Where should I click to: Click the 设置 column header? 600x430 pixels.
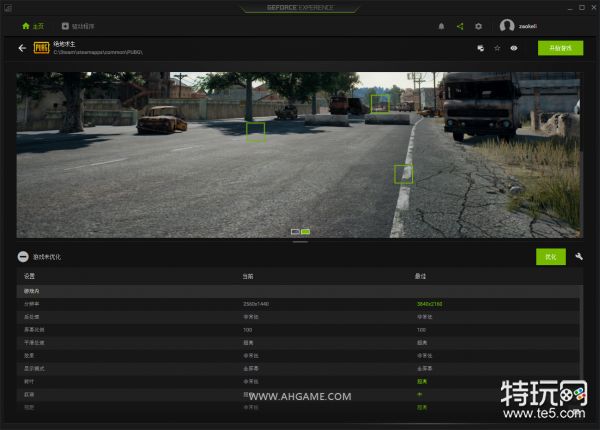coord(29,276)
